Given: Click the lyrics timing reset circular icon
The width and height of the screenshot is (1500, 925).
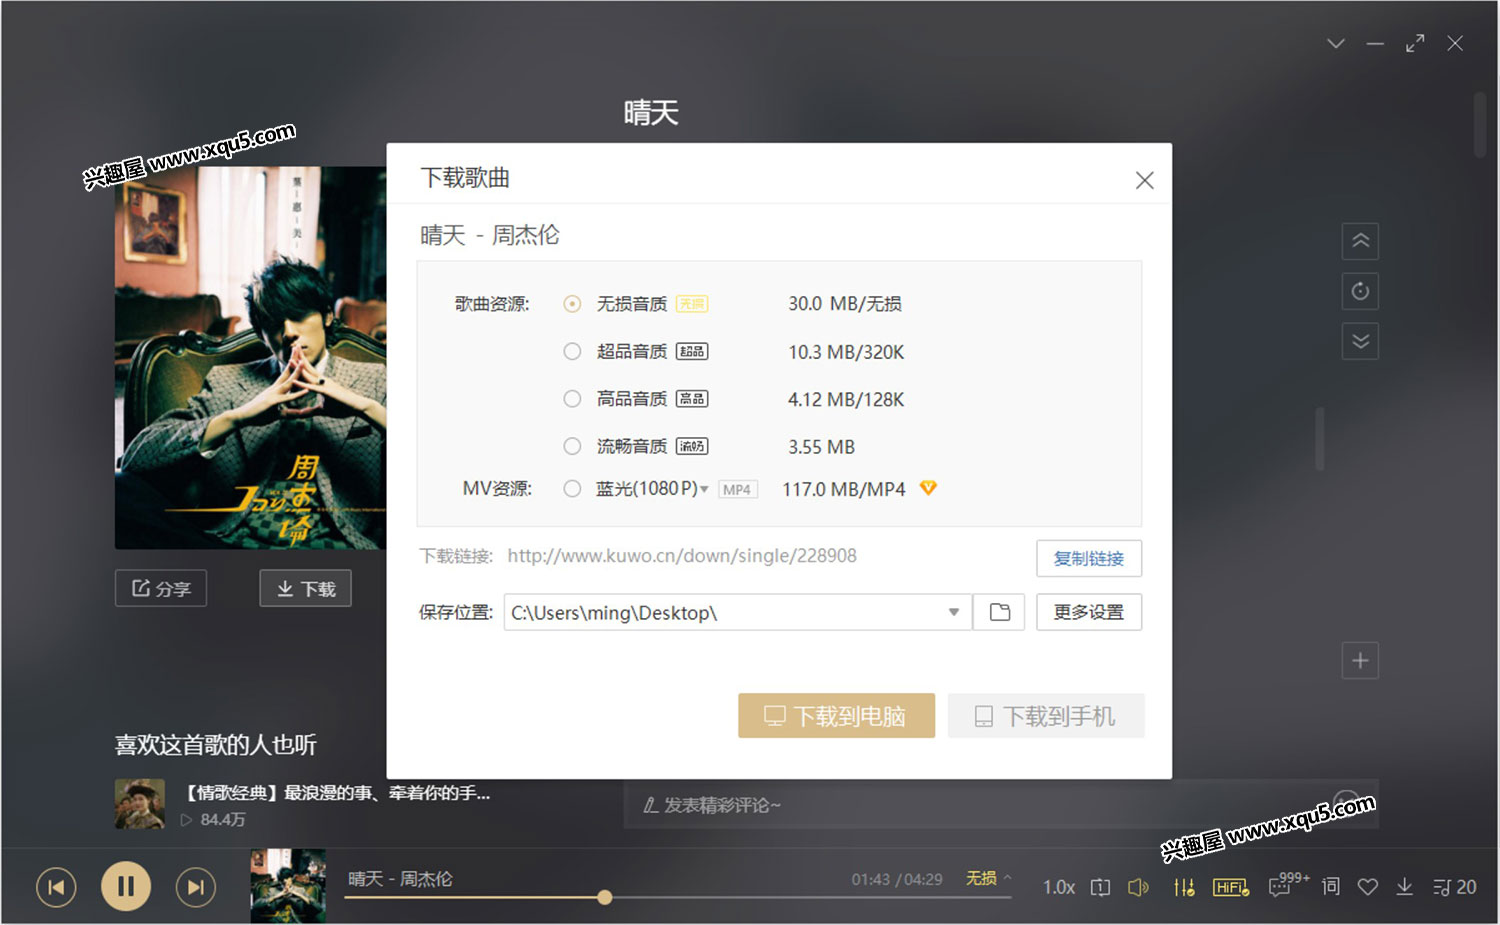Looking at the screenshot, I should 1360,291.
